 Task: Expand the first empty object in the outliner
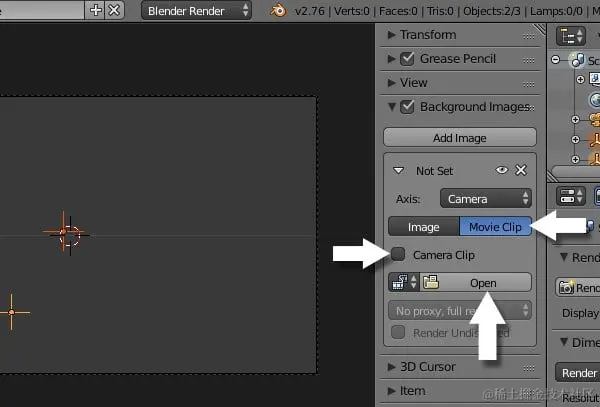(x=575, y=140)
